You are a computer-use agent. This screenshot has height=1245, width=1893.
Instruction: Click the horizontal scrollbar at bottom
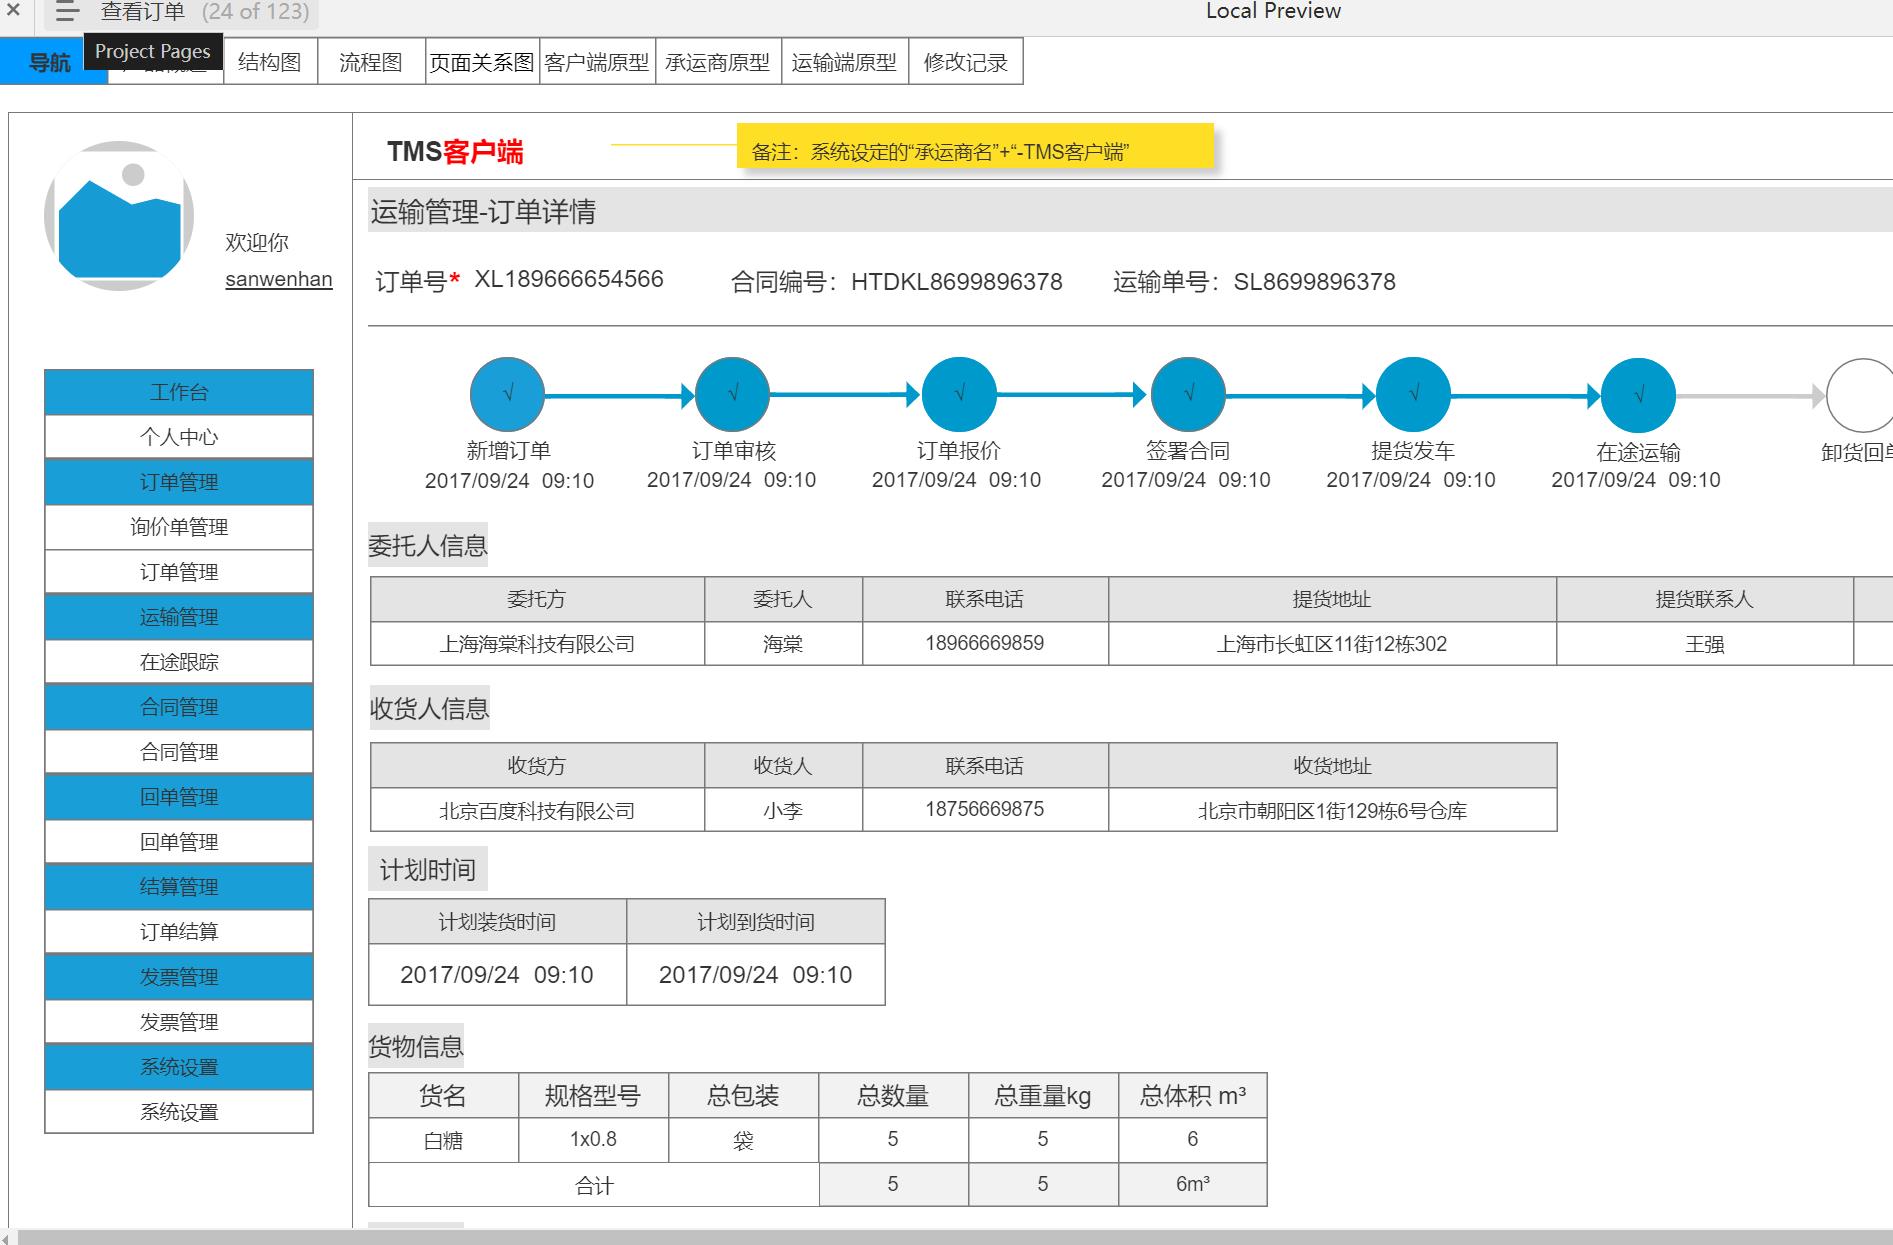pyautogui.click(x=954, y=1237)
